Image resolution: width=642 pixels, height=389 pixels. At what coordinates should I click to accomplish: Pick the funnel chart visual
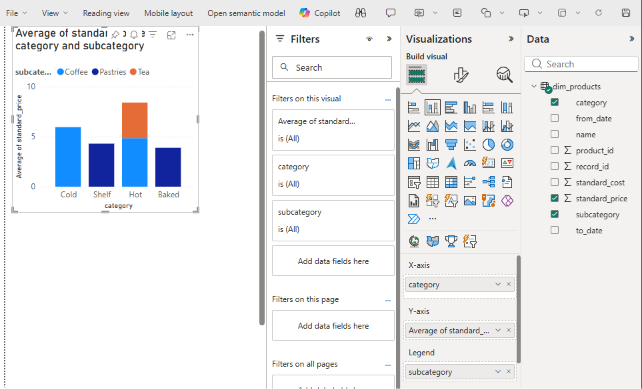[451, 145]
